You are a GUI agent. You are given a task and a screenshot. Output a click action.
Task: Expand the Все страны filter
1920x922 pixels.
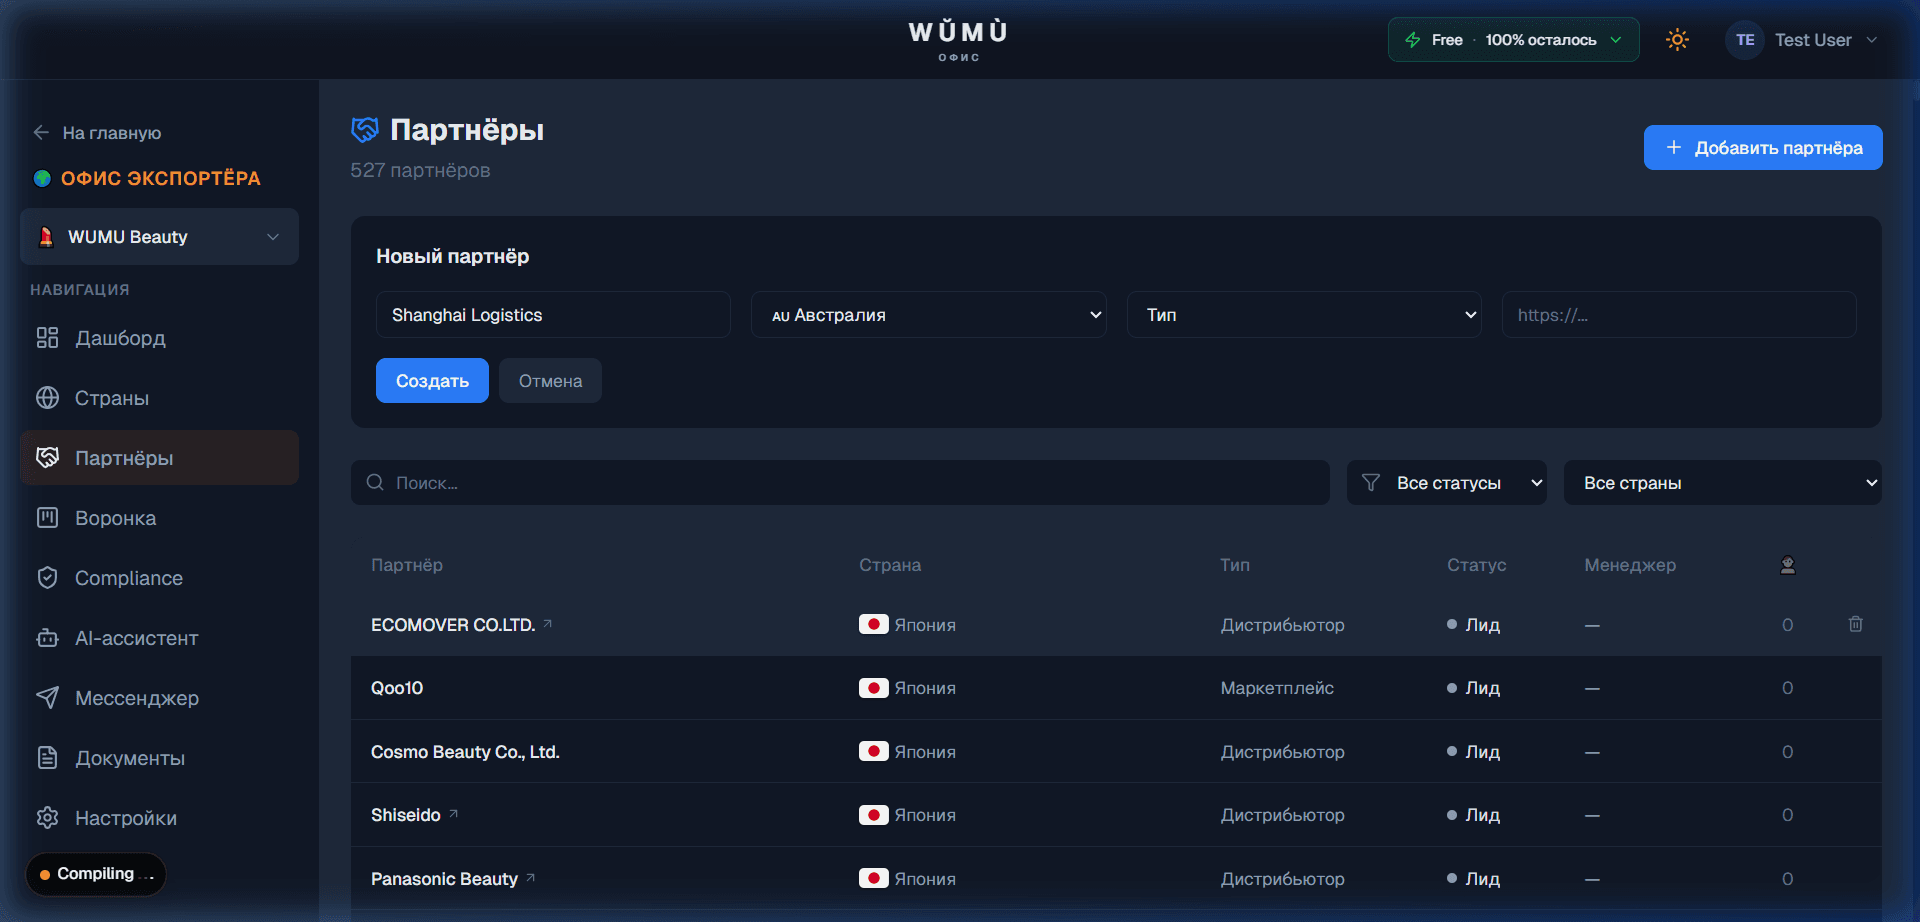tap(1722, 483)
